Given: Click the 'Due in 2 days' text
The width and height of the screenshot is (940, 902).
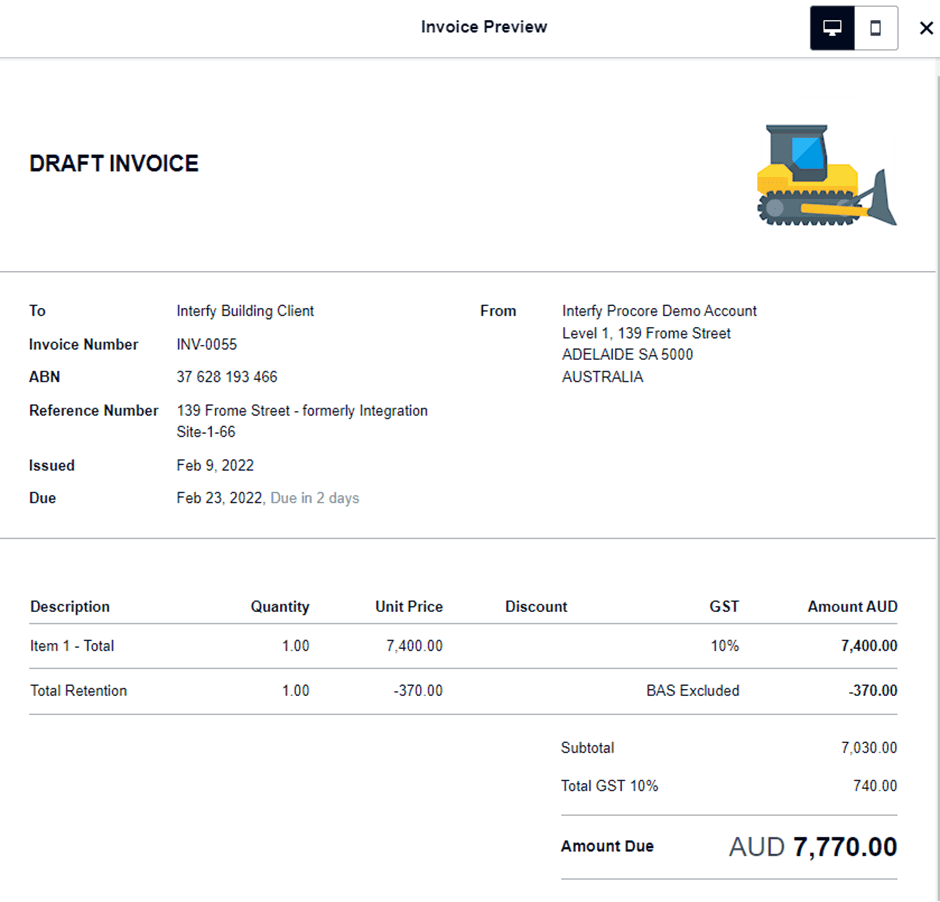Looking at the screenshot, I should (x=314, y=498).
